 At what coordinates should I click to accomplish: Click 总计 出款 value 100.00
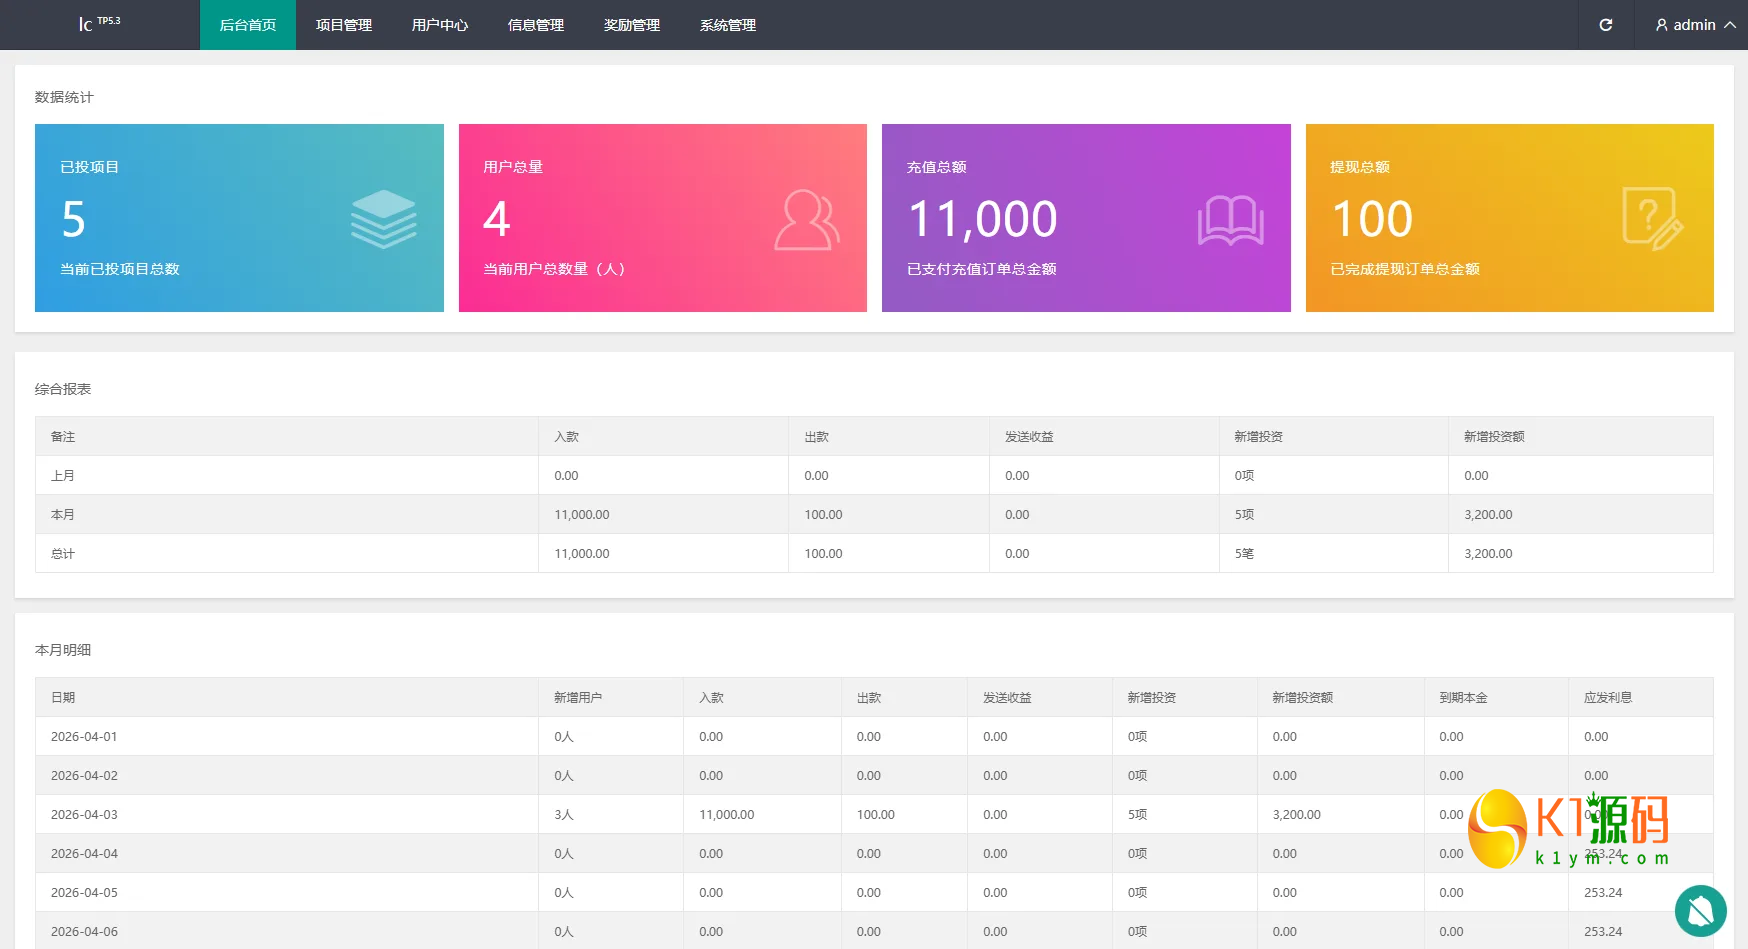pyautogui.click(x=823, y=554)
